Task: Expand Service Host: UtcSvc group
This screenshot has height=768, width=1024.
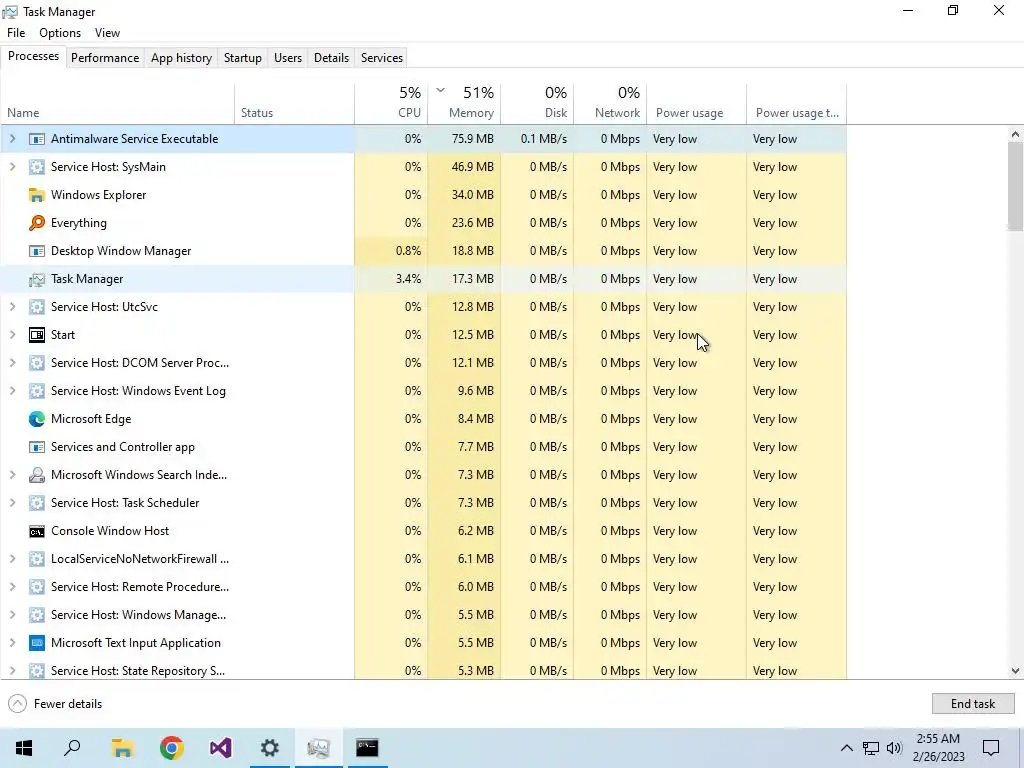Action: pos(12,307)
